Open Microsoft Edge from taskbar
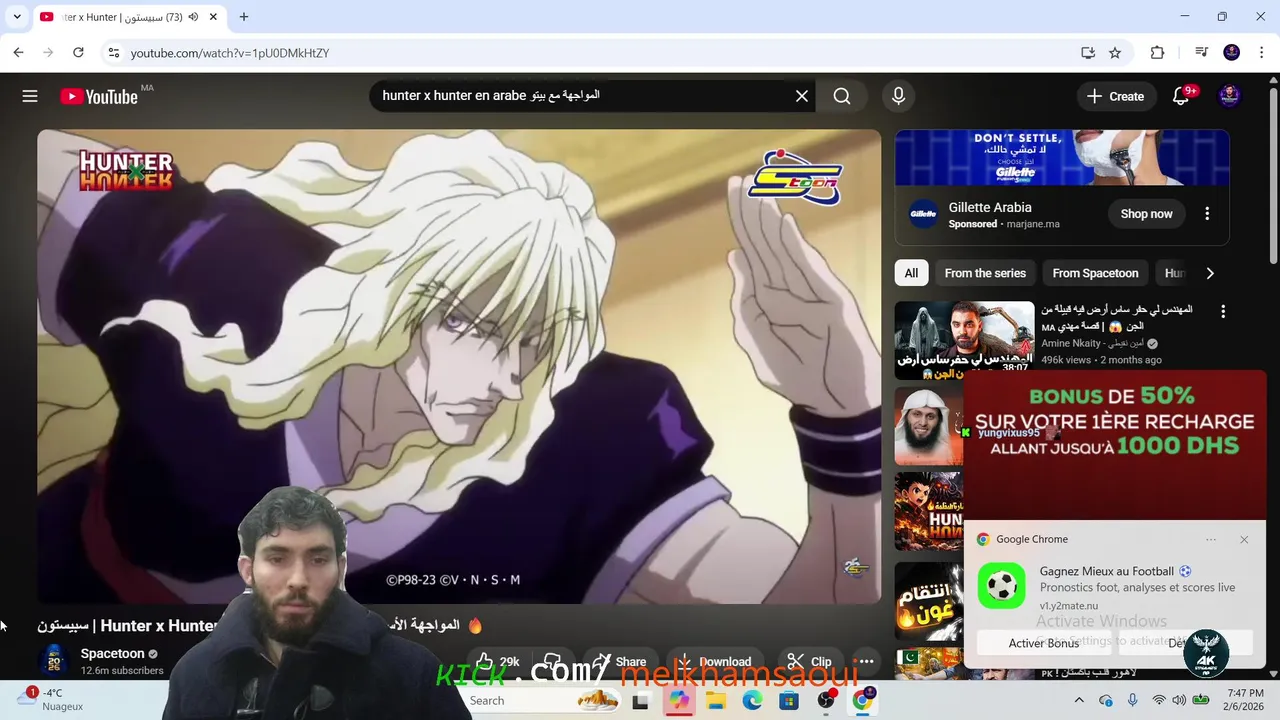Image resolution: width=1280 pixels, height=720 pixels. click(752, 700)
